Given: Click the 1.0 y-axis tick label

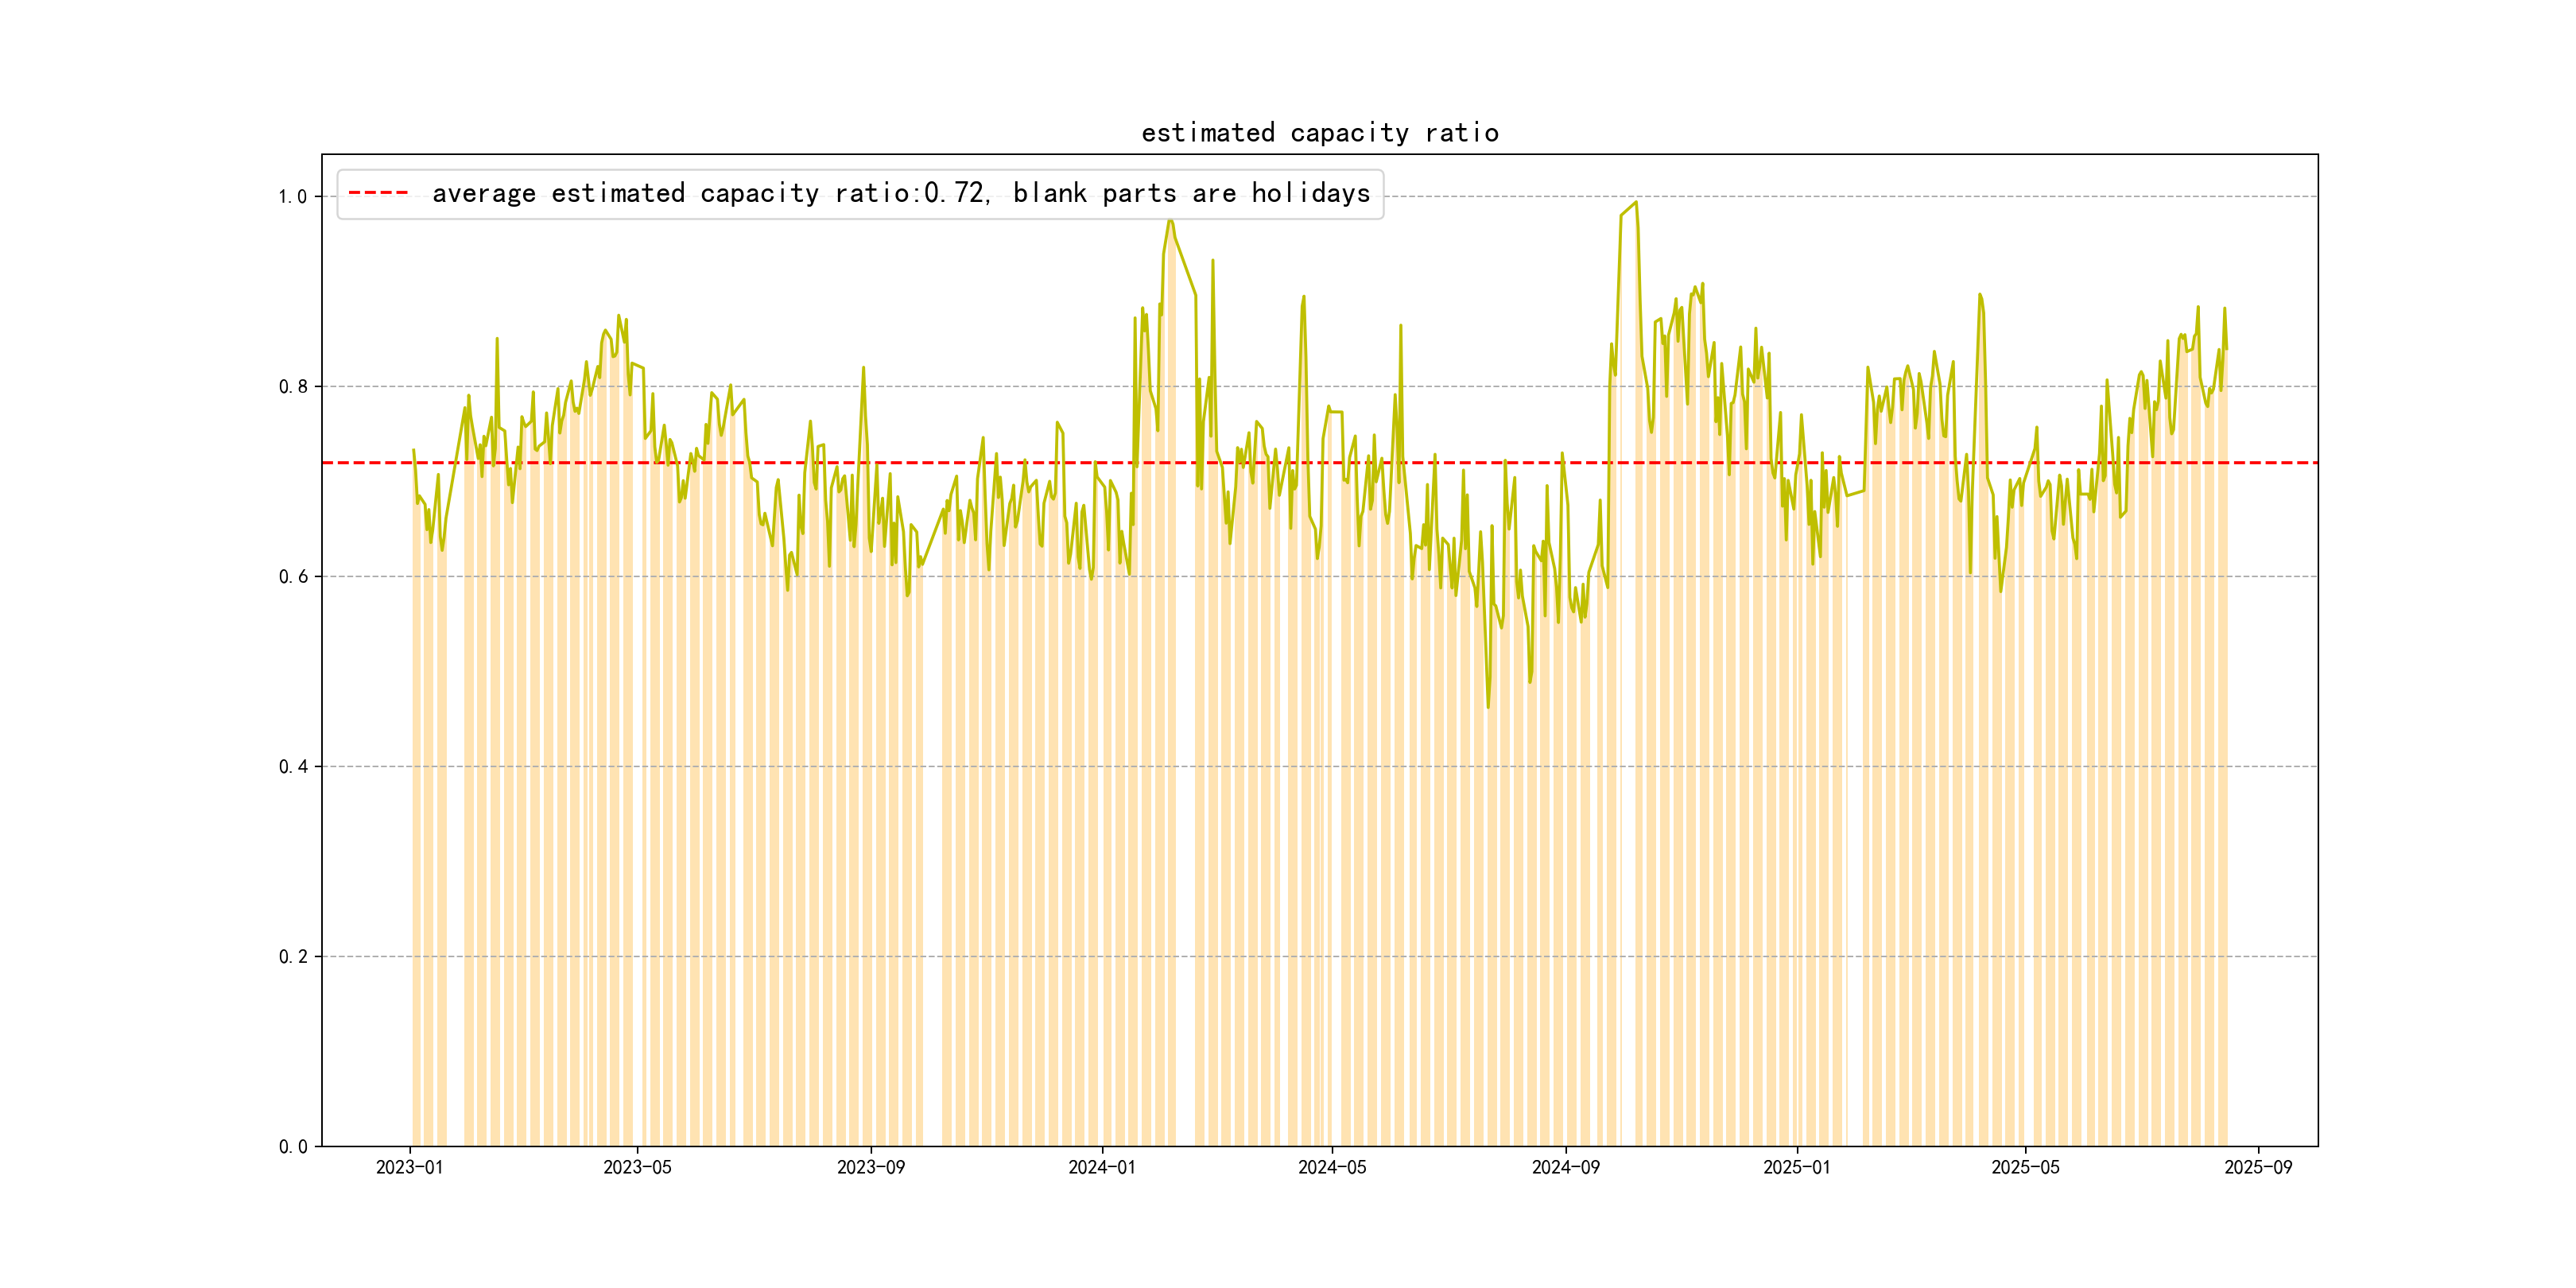Looking at the screenshot, I should 292,197.
